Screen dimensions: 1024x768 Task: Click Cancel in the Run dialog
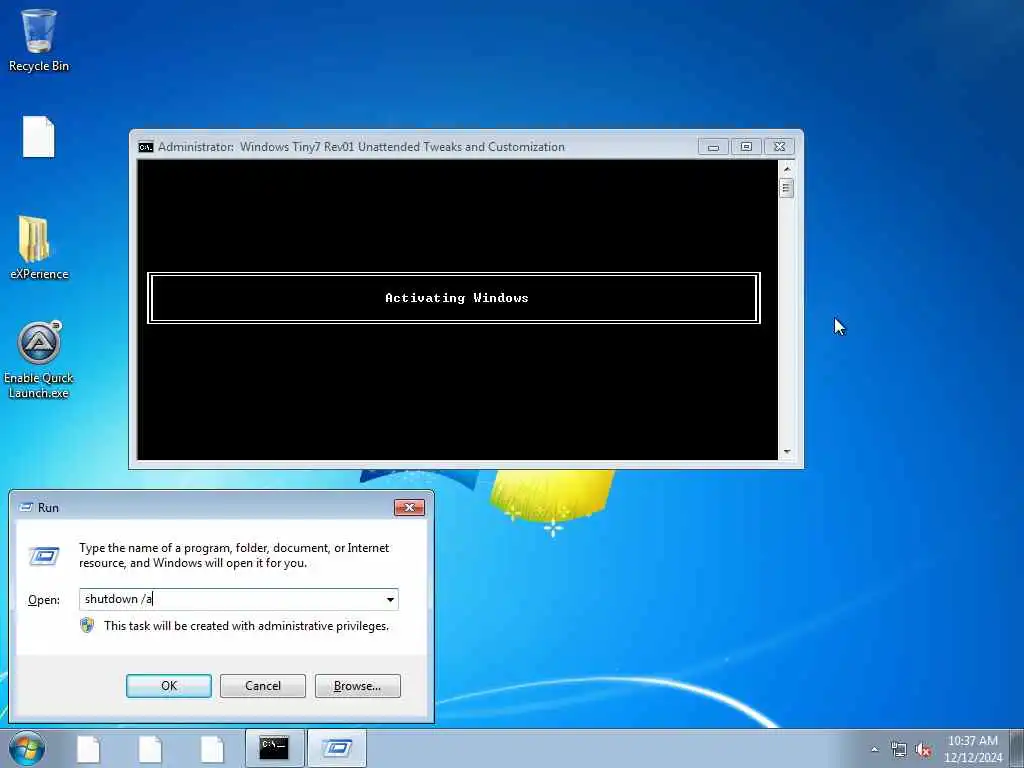tap(263, 686)
